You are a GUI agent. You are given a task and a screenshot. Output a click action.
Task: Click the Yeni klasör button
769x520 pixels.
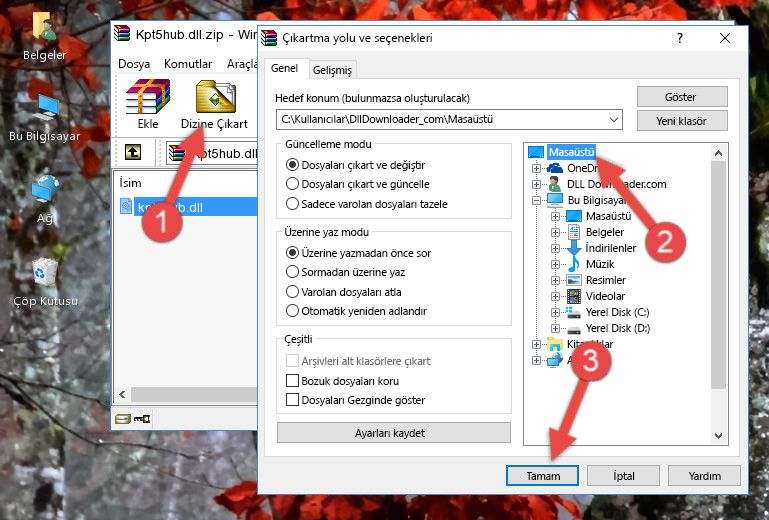[x=682, y=121]
